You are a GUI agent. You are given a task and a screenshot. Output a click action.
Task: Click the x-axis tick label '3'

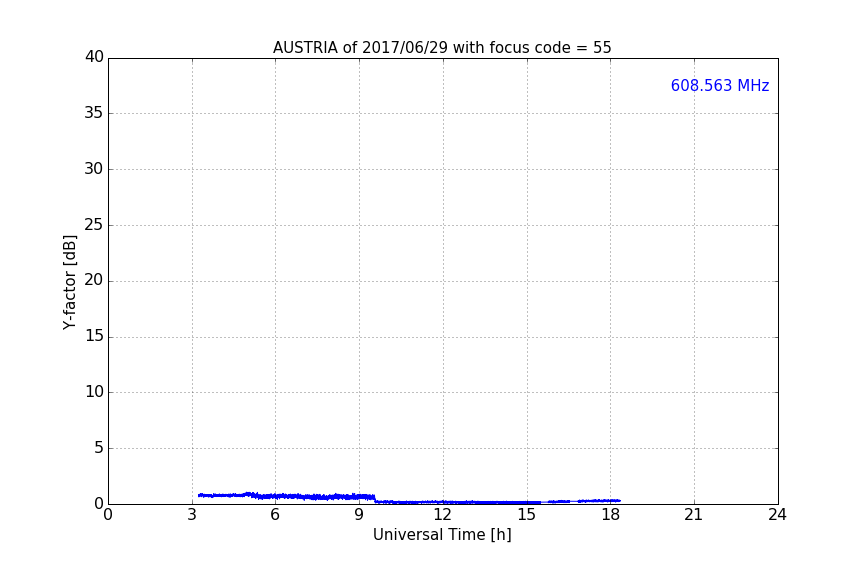click(192, 515)
